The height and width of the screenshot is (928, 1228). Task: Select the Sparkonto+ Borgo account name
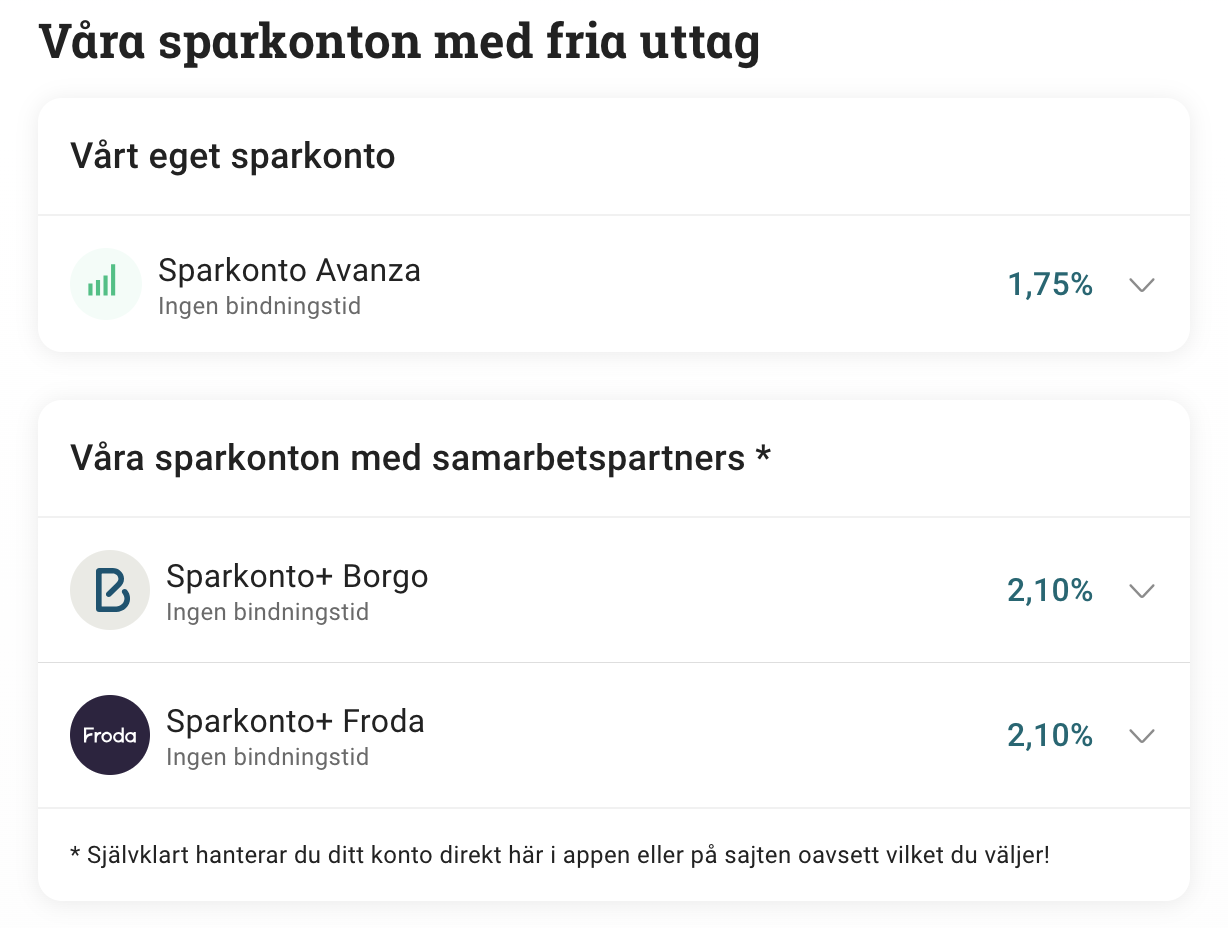(x=297, y=576)
